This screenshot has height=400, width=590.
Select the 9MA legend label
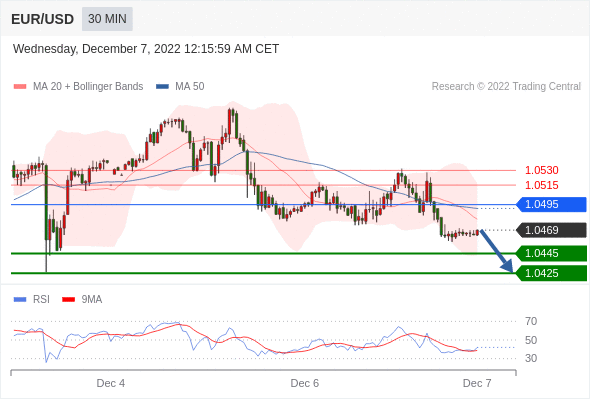pyautogui.click(x=92, y=300)
